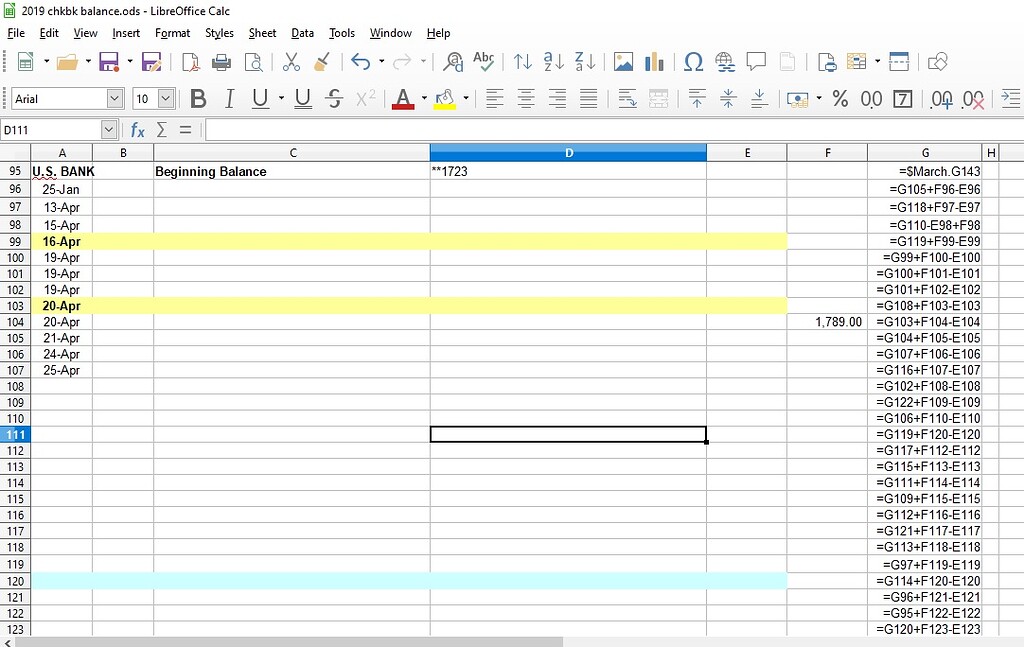Insert a hyperlink

coord(722,61)
